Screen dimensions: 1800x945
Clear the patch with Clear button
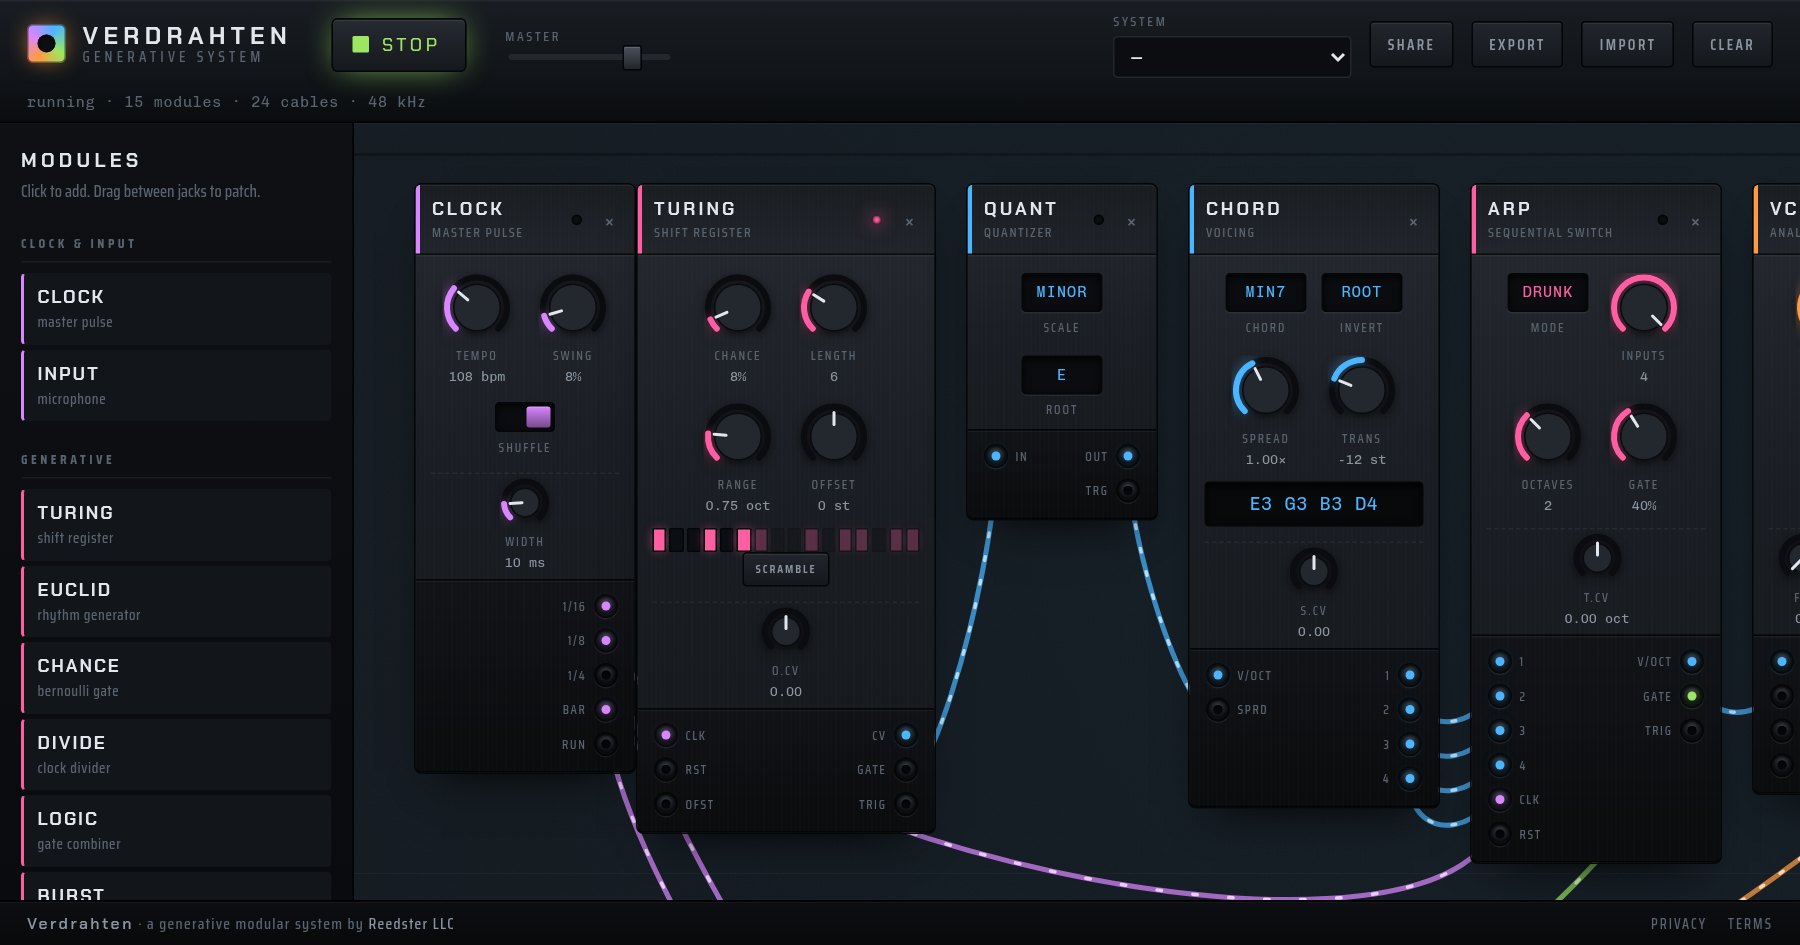[x=1732, y=45]
